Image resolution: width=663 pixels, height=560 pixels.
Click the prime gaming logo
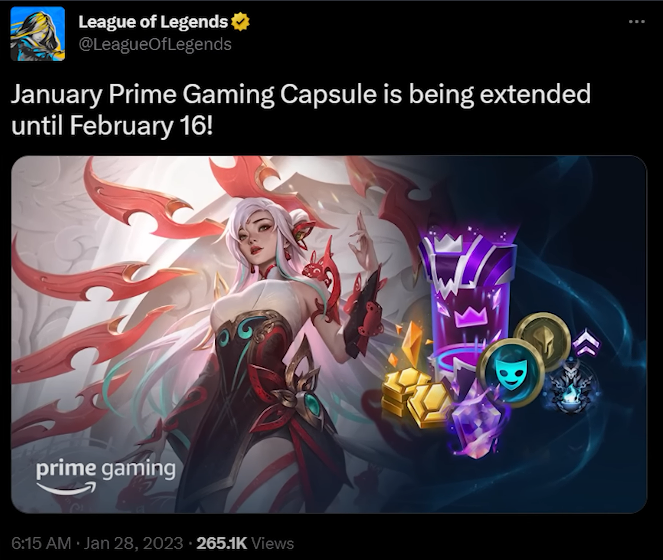106,477
